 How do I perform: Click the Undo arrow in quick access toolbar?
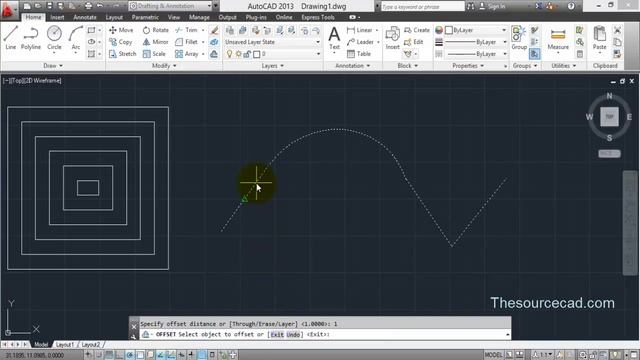pyautogui.click(x=100, y=6)
